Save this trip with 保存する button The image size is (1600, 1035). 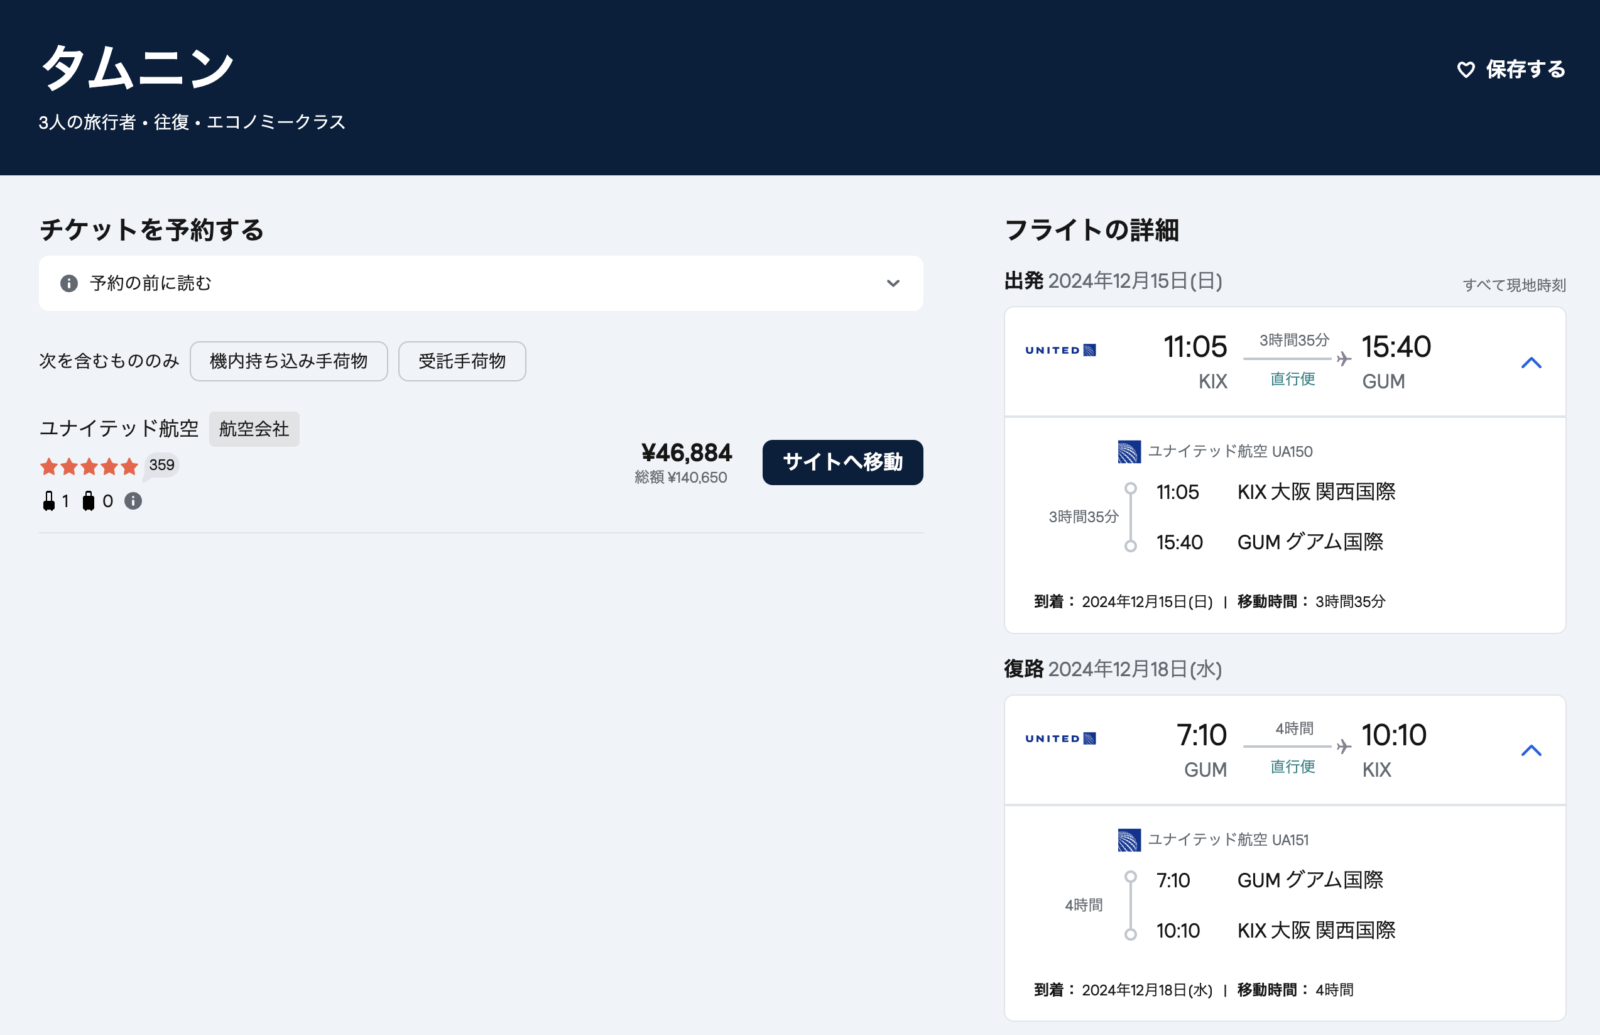pos(1511,70)
